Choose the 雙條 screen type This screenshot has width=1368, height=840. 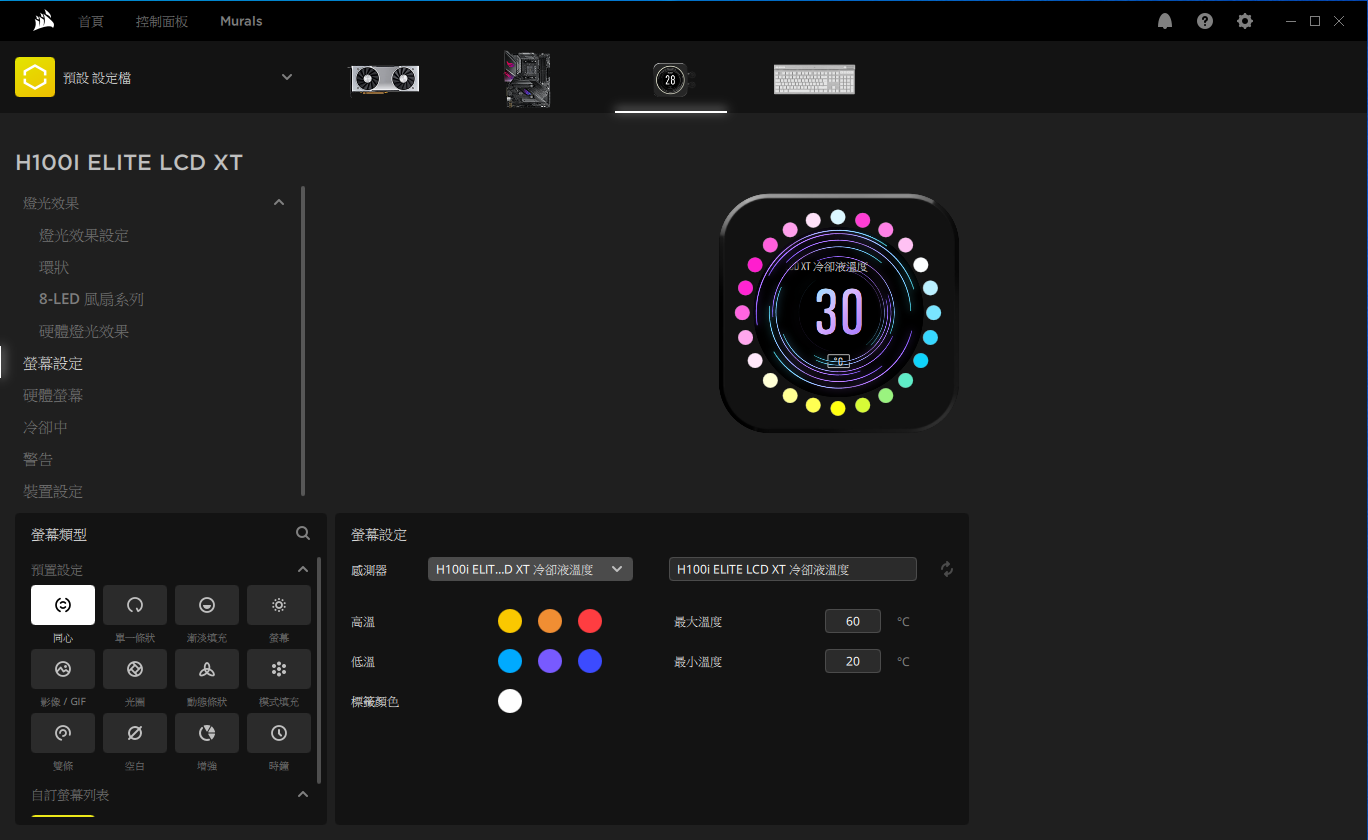63,733
